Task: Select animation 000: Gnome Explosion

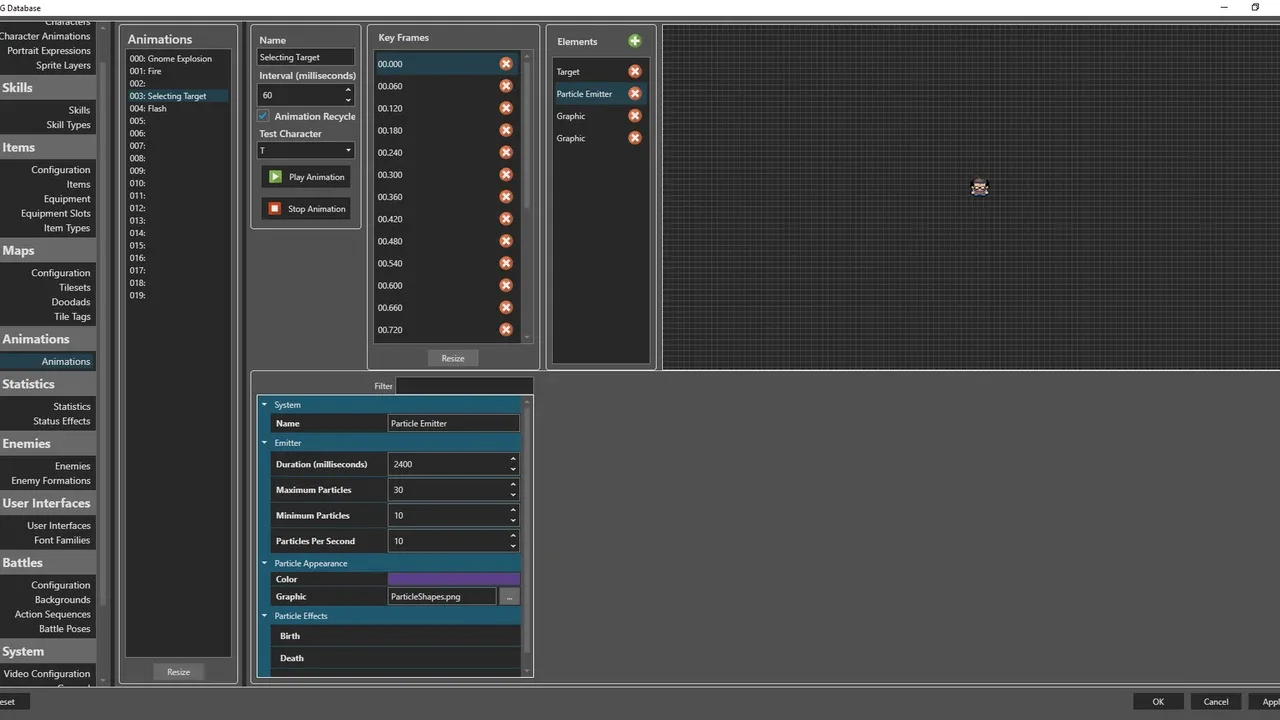Action: click(170, 59)
